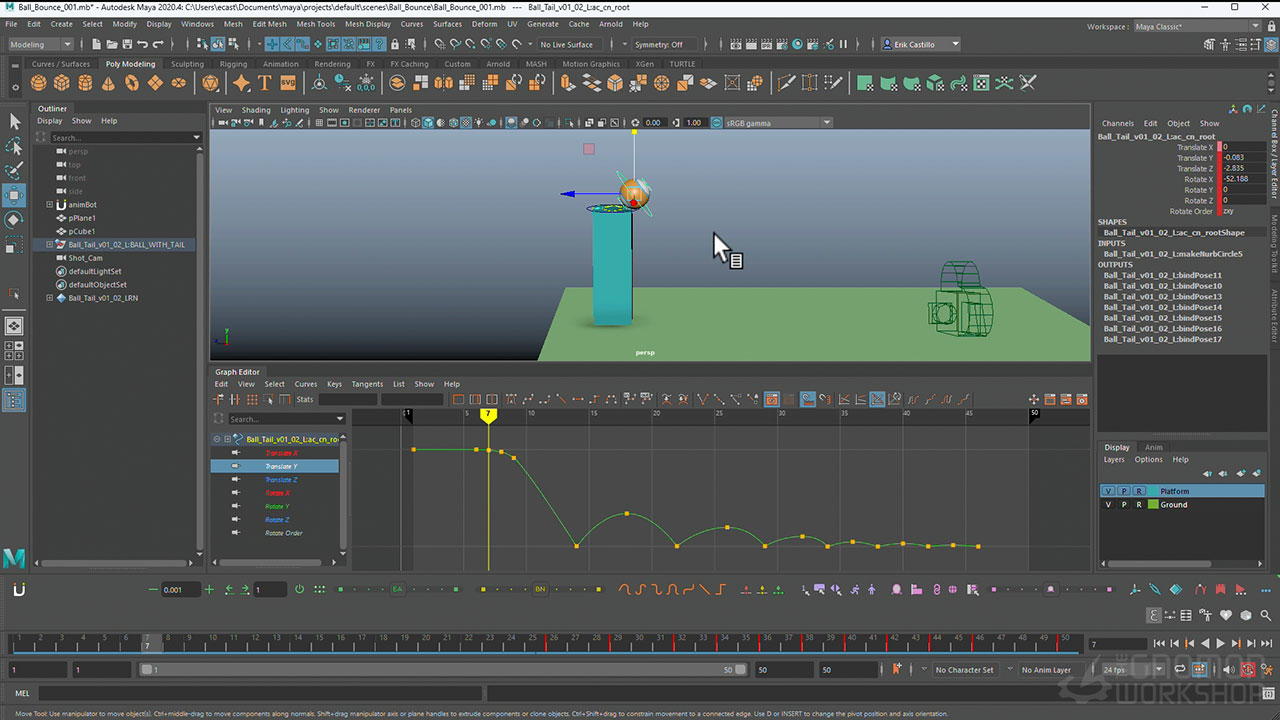
Task: Open the Modeling menu set dropdown
Action: (40, 44)
